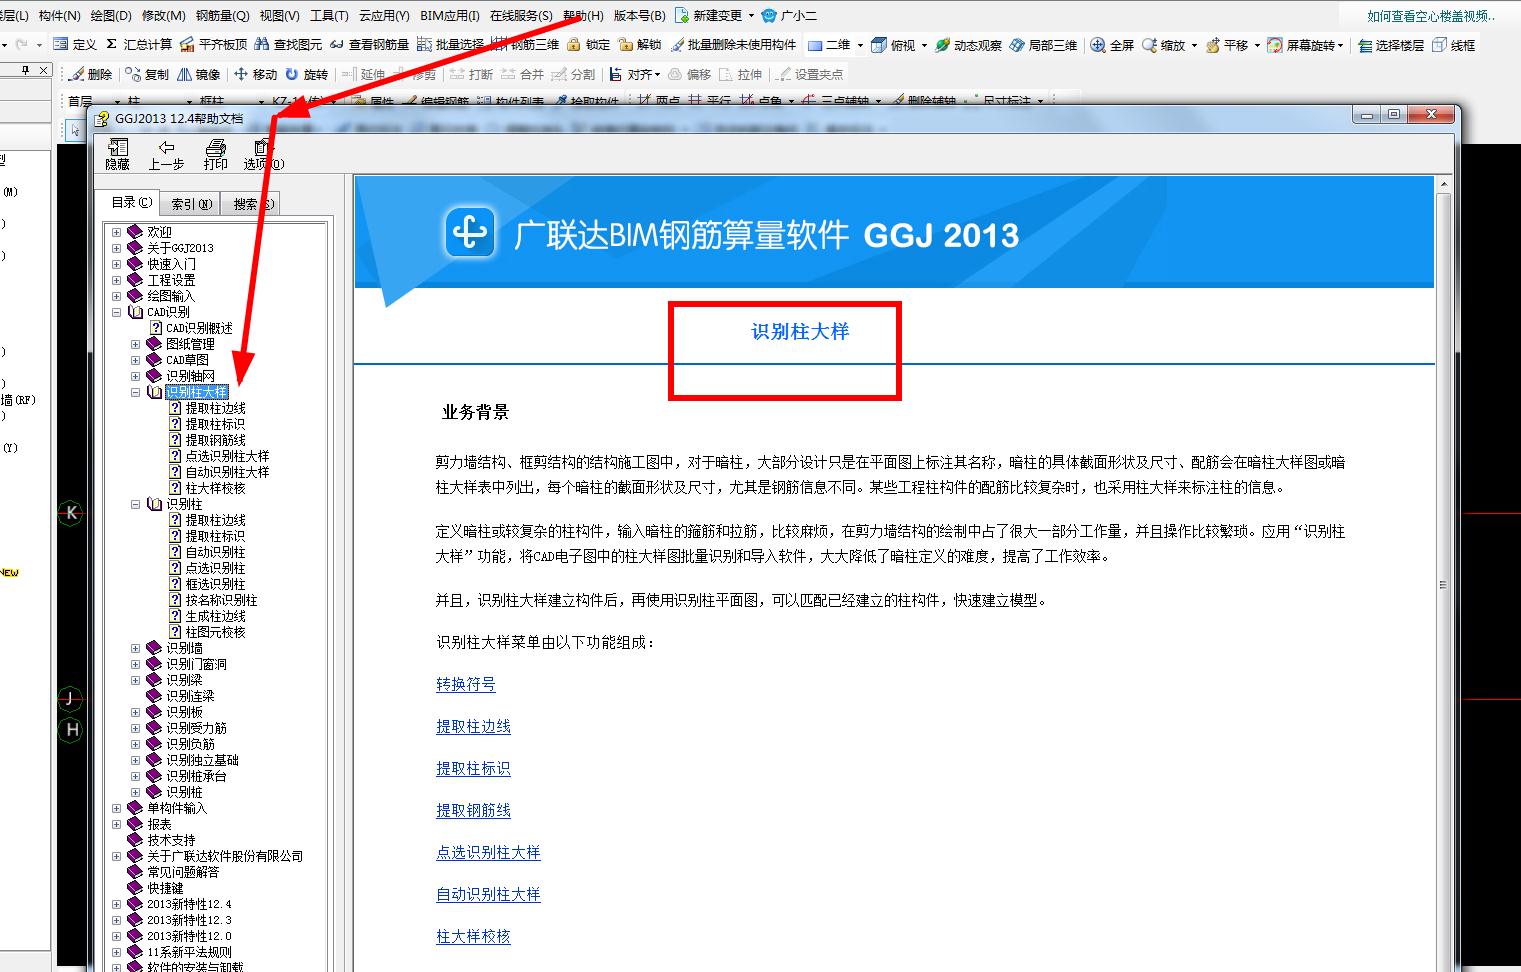This screenshot has height=972, width=1521.
Task: Select 常见问题解答 in help tree
Action: pos(183,872)
